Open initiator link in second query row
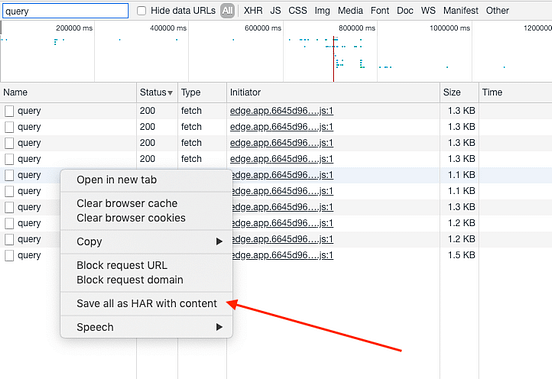This screenshot has height=379, width=552. click(282, 127)
